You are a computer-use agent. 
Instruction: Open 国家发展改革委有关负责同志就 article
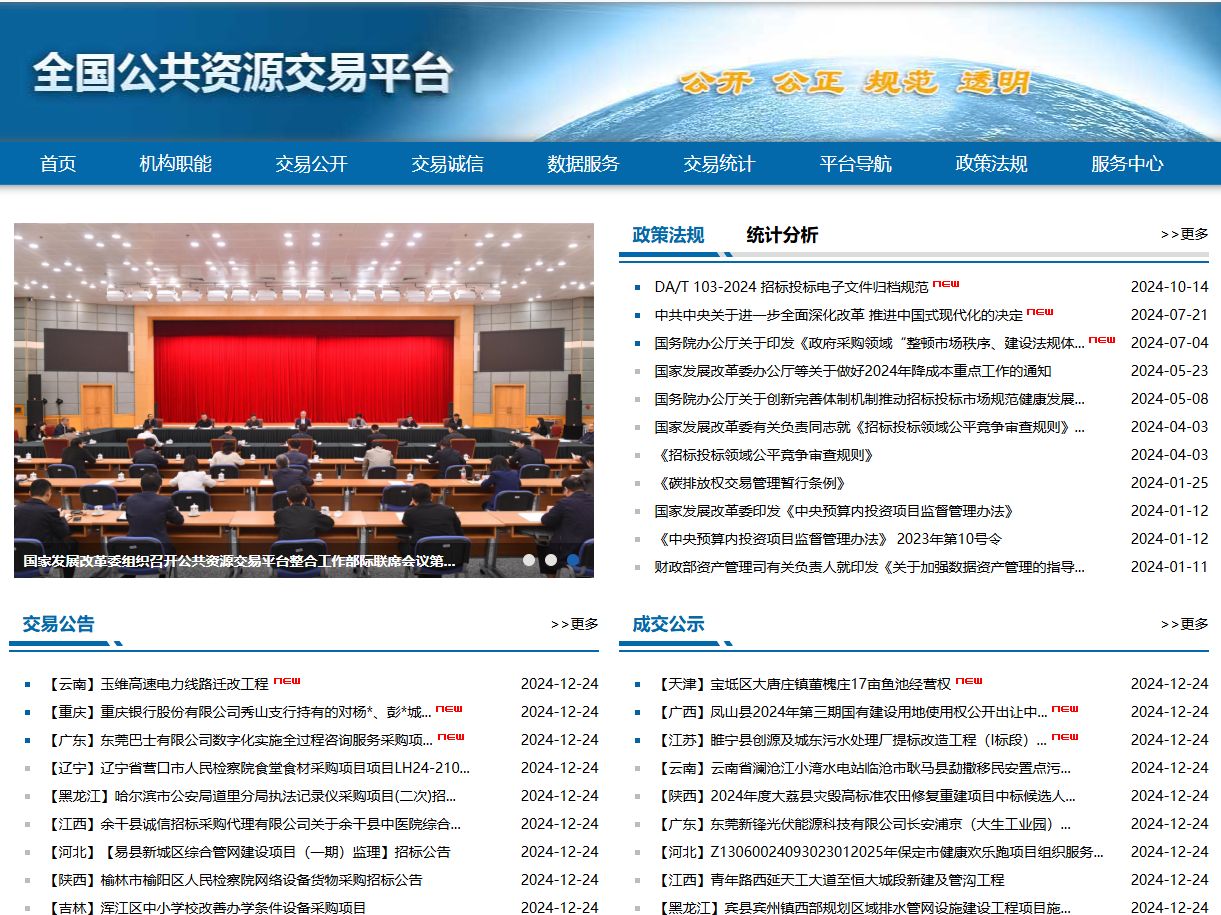coord(870,427)
